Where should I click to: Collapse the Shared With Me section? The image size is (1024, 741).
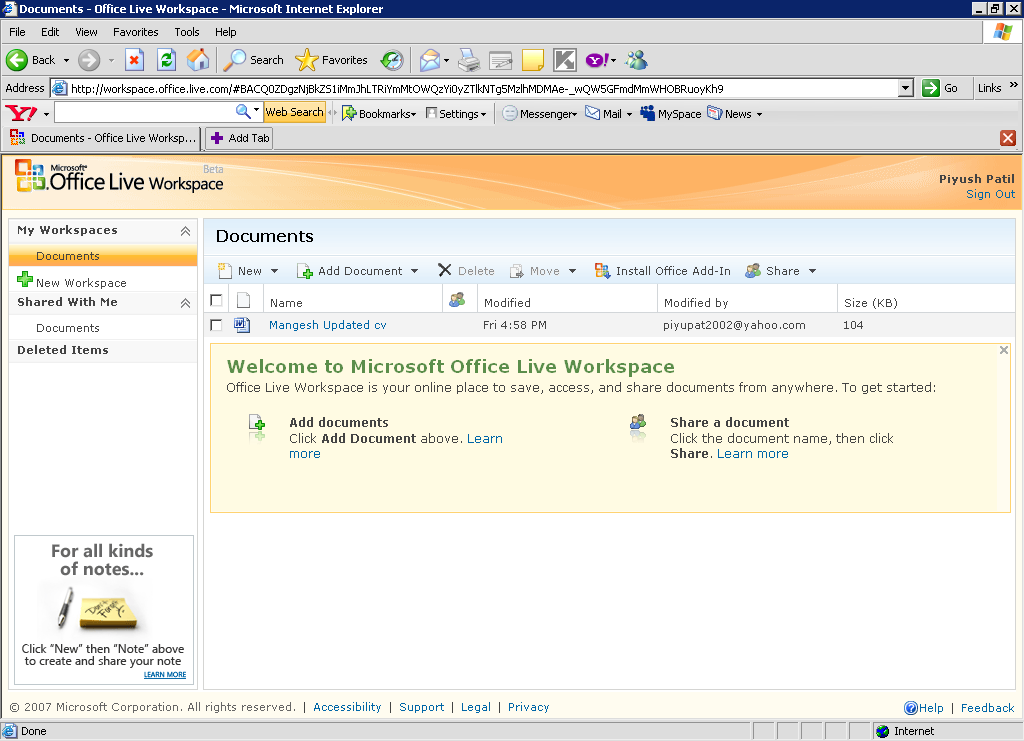(x=185, y=303)
